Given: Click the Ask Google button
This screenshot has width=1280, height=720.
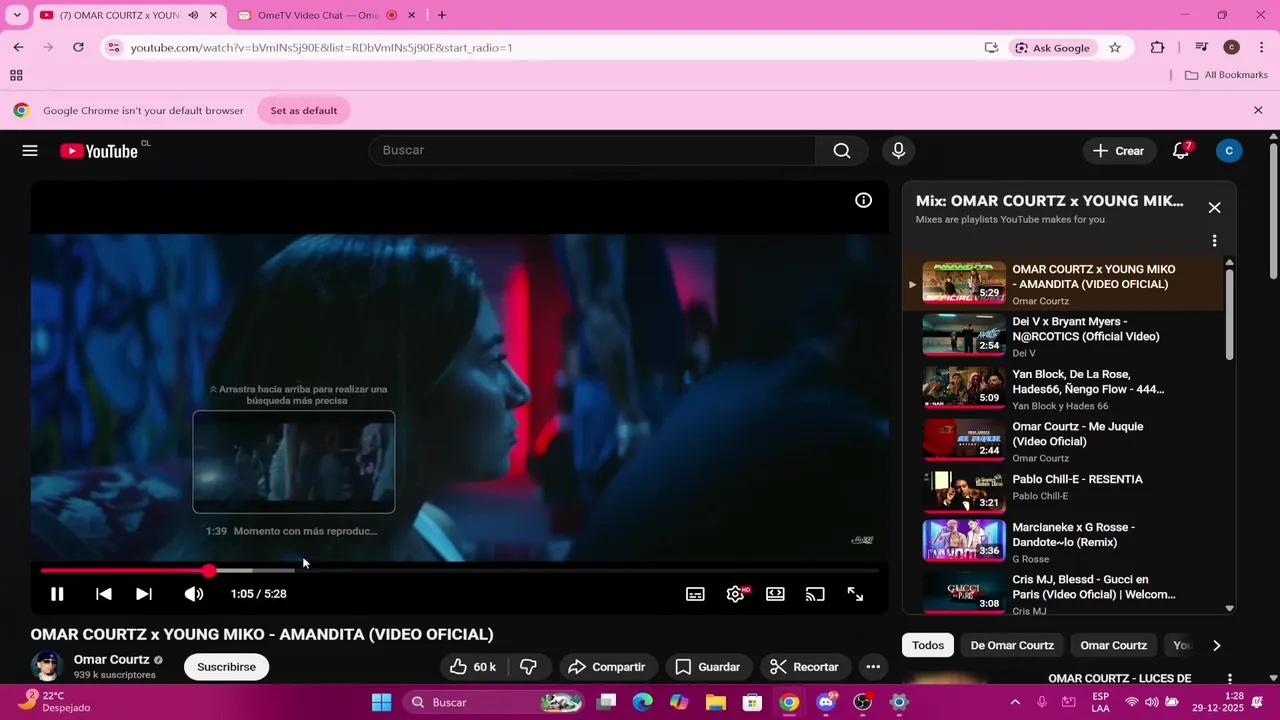Looking at the screenshot, I should click(1052, 47).
